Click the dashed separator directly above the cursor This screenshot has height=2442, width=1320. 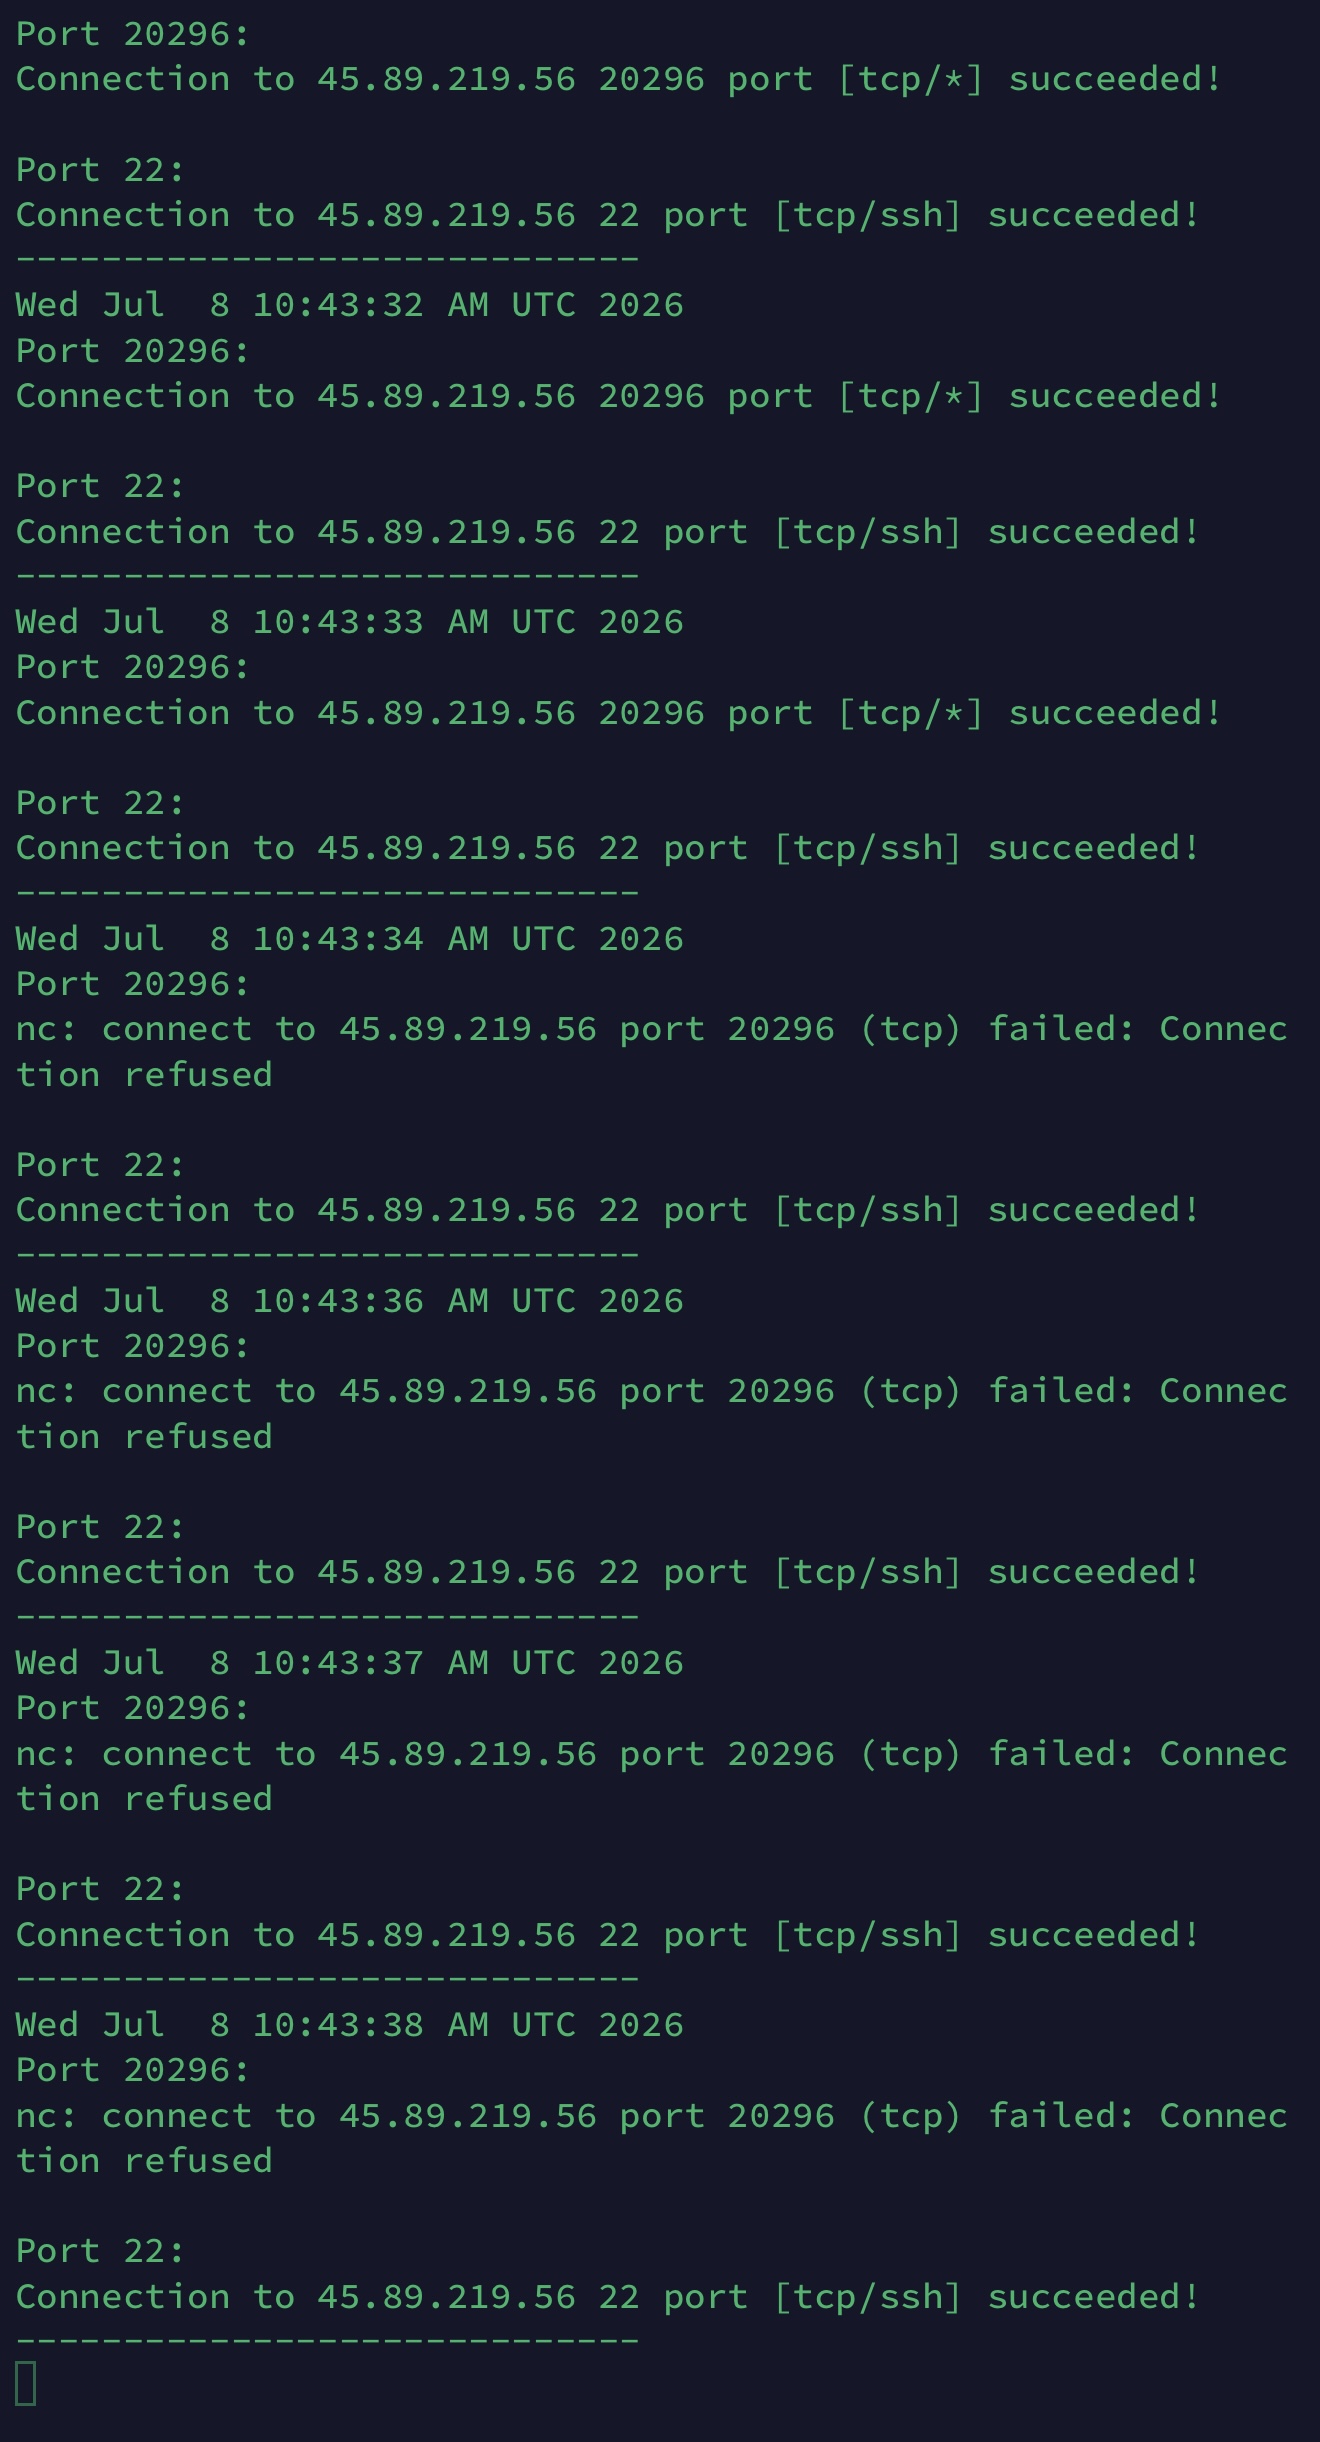coord(328,2341)
